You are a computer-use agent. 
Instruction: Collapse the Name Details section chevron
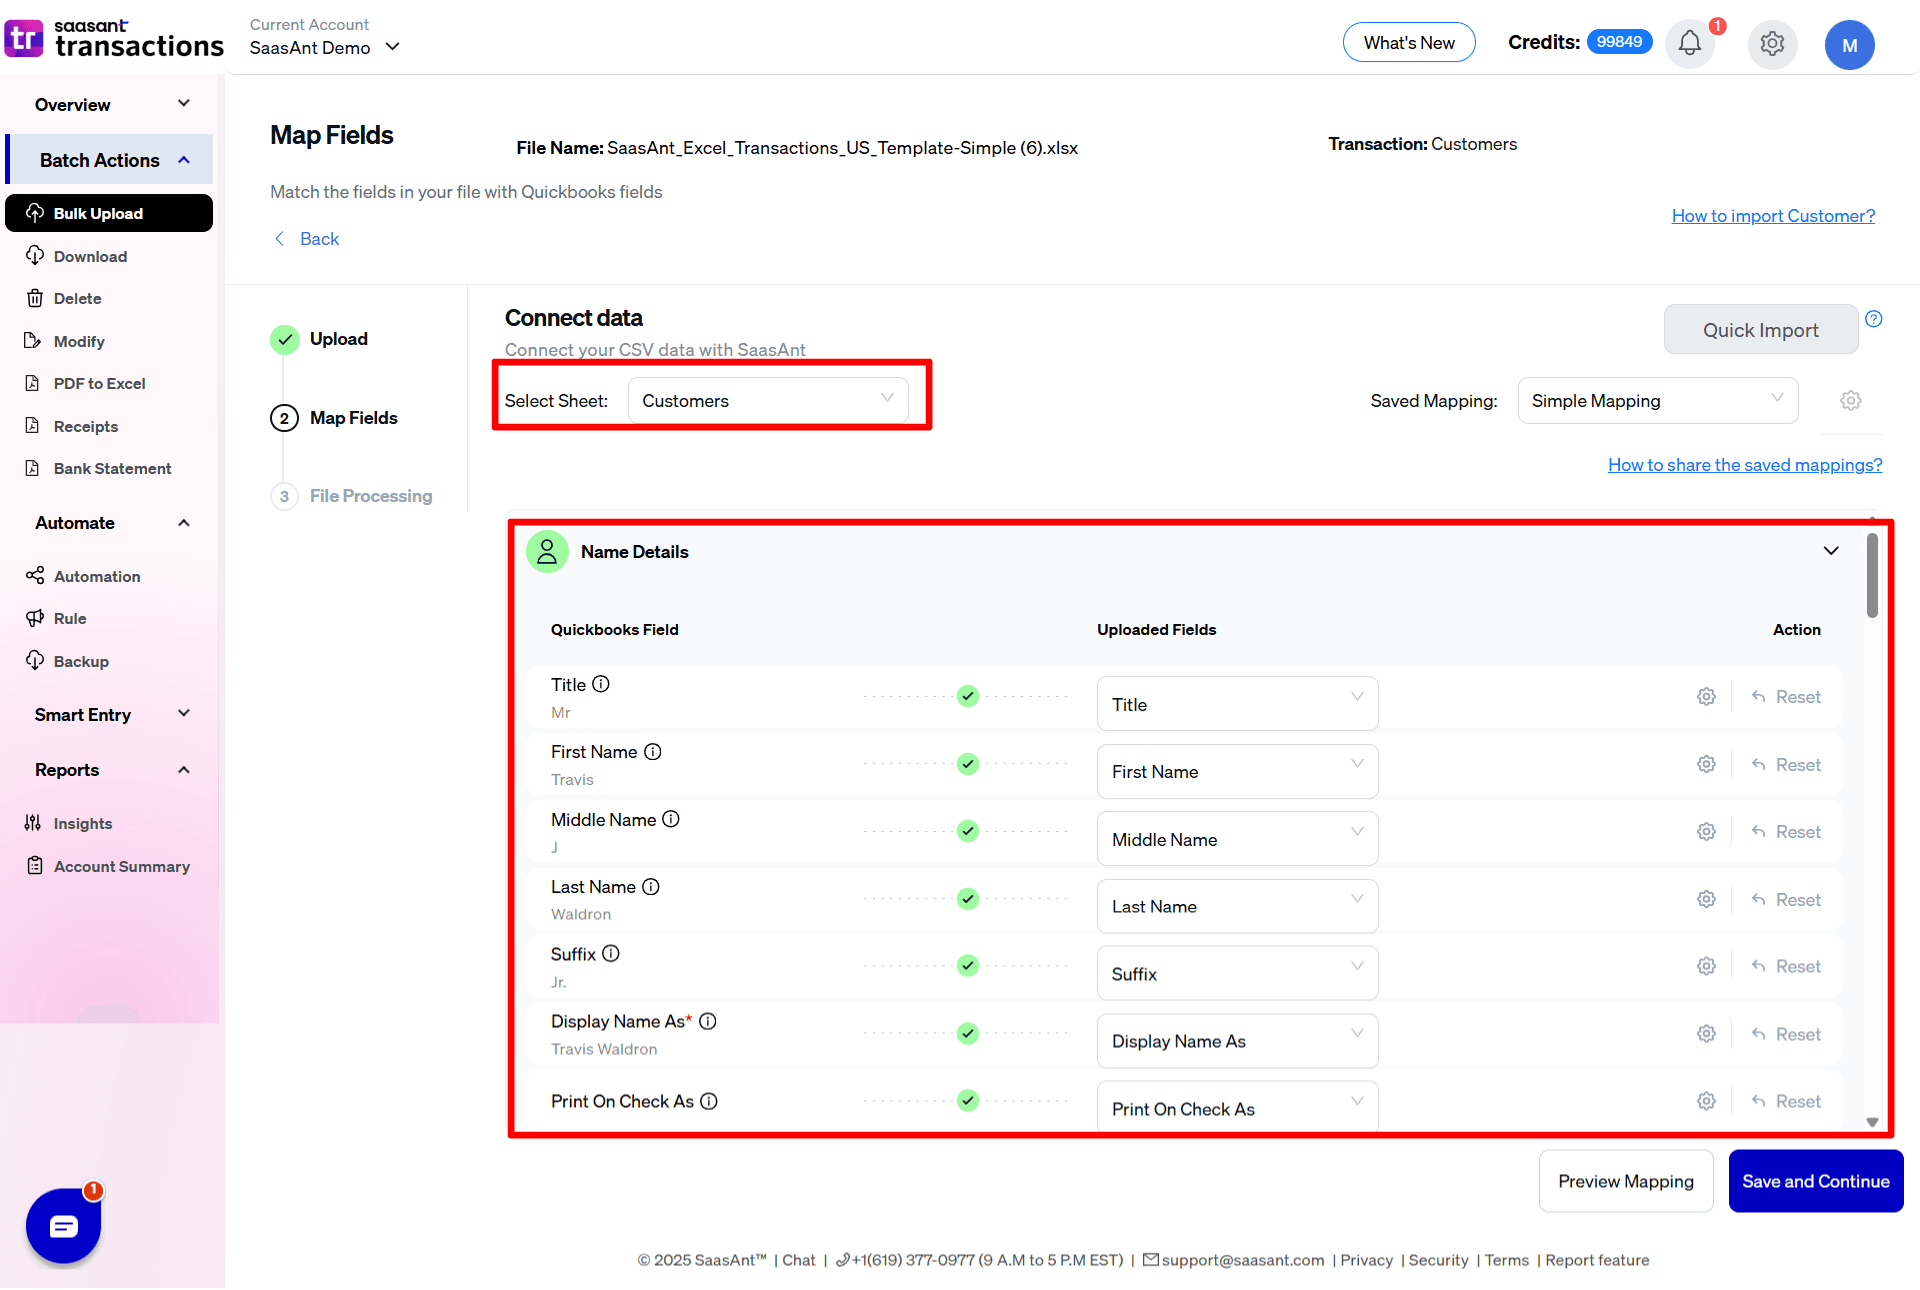click(x=1831, y=551)
